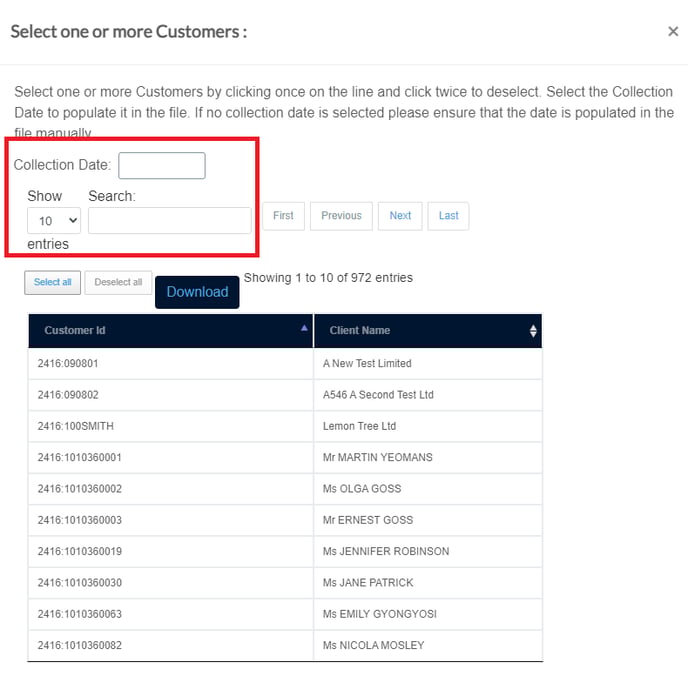Image resolution: width=688 pixels, height=676 pixels.
Task: Click the Collection Date field
Action: pyautogui.click(x=162, y=165)
